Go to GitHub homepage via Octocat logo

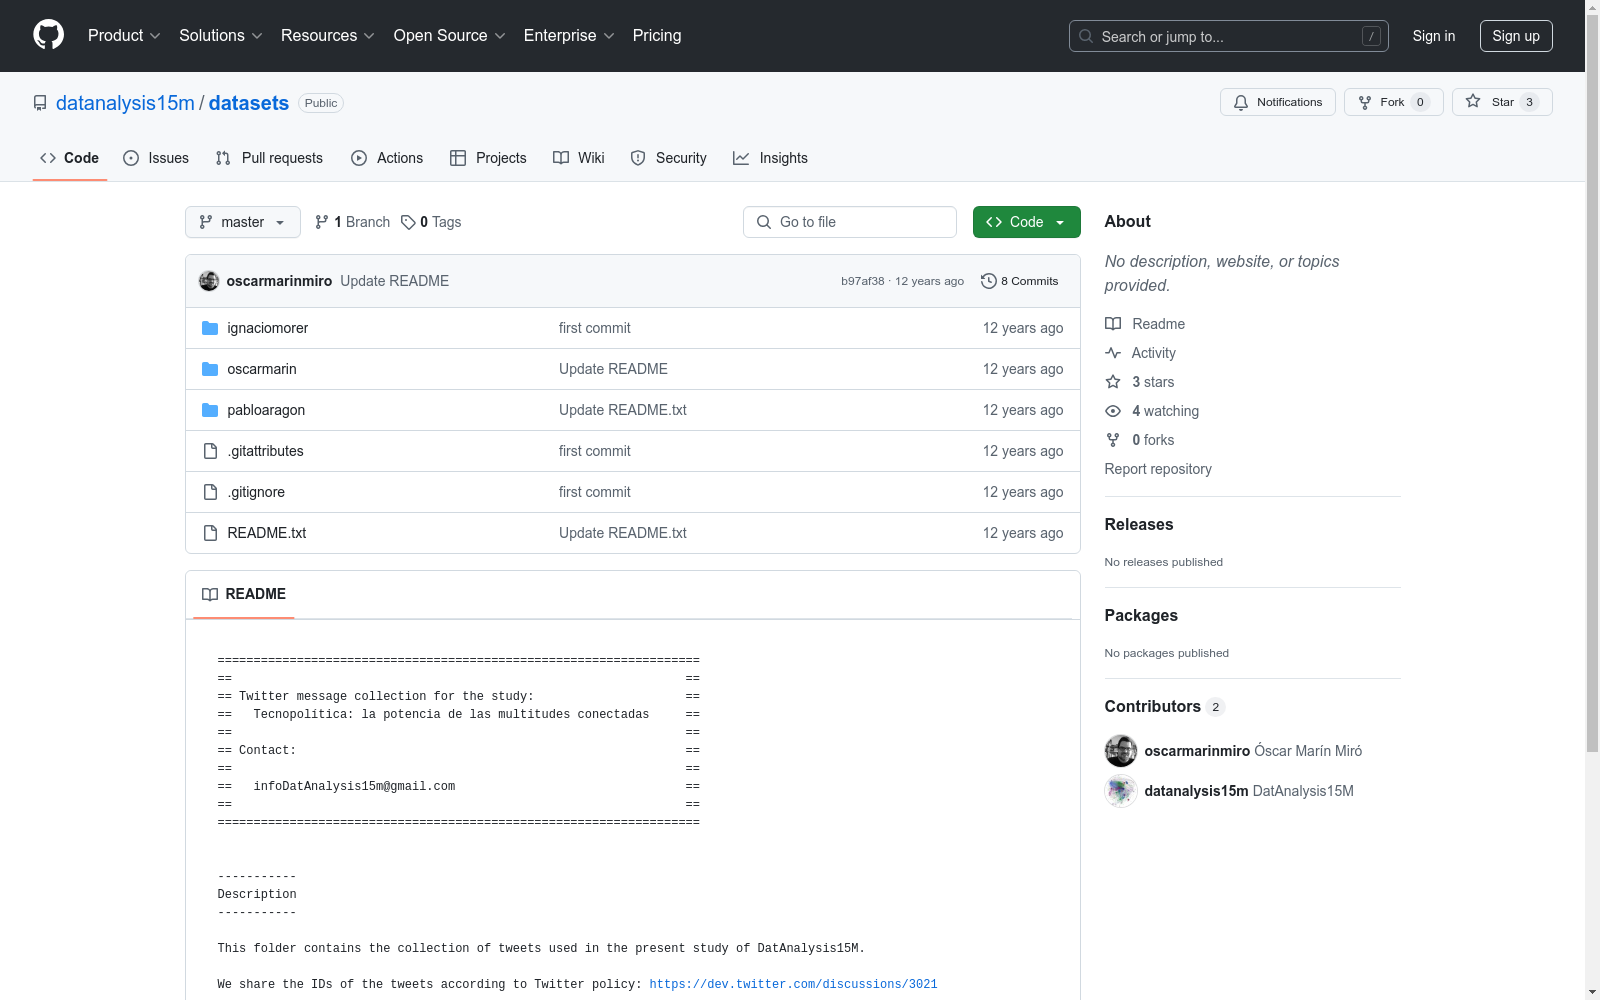click(x=48, y=35)
